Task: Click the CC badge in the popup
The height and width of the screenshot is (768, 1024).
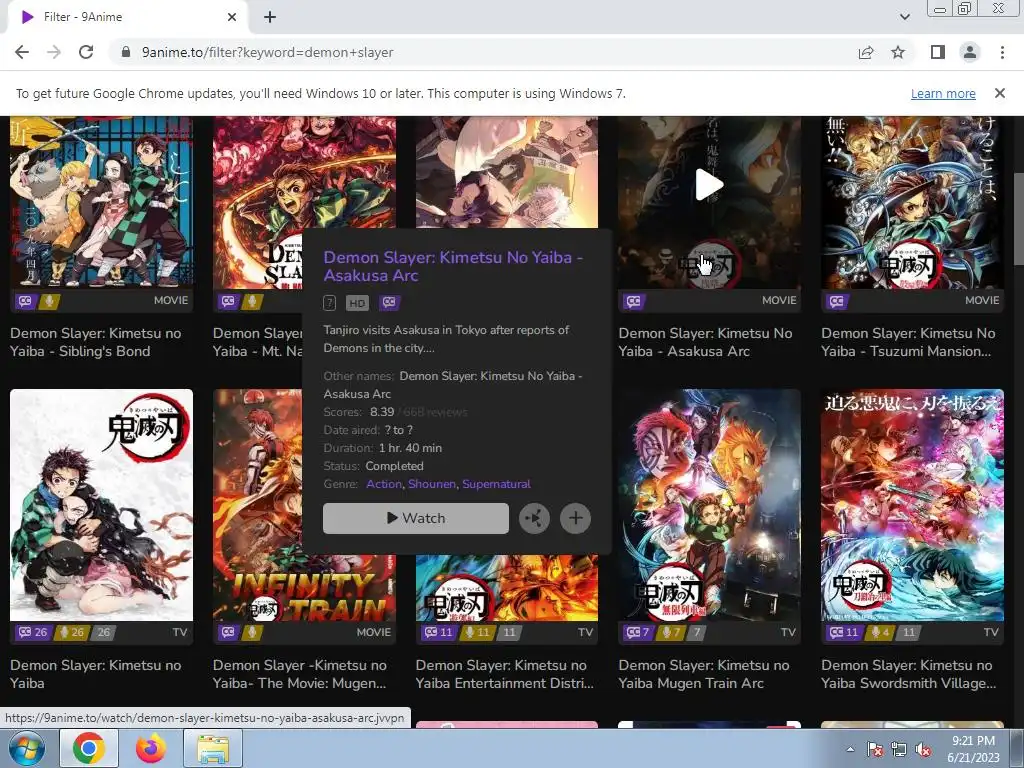Action: click(389, 302)
